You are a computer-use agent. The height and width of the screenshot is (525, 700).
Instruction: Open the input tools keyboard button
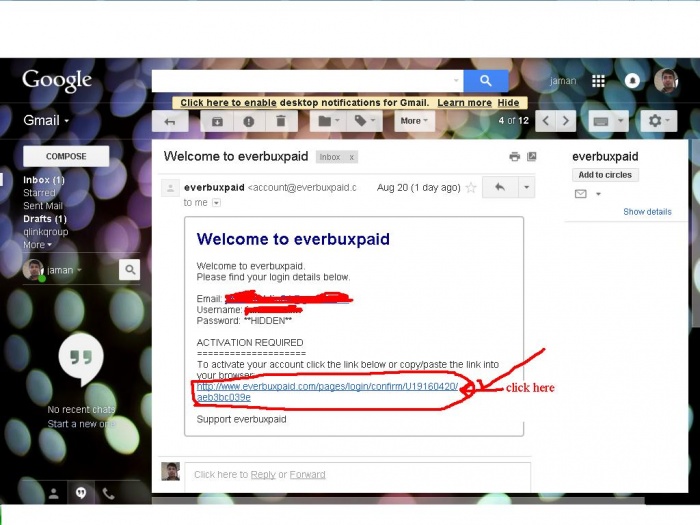pos(601,121)
